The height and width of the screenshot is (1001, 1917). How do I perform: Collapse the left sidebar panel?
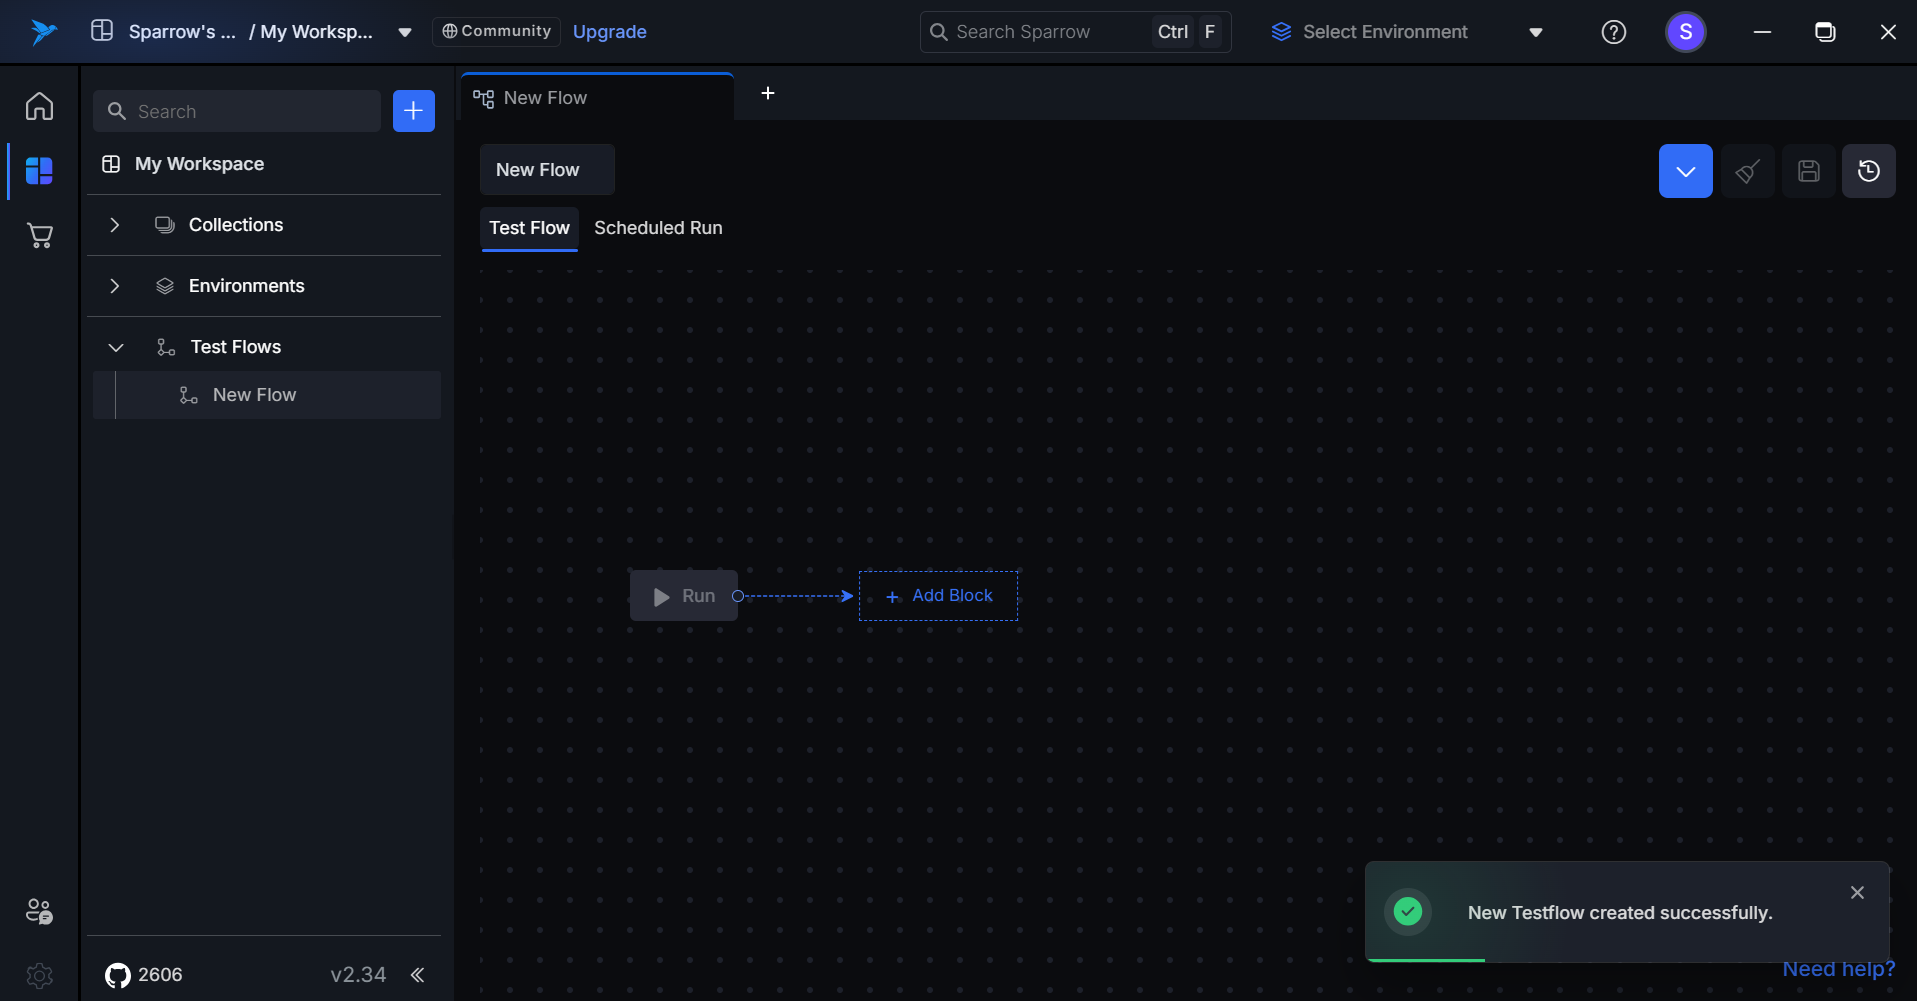click(x=417, y=975)
